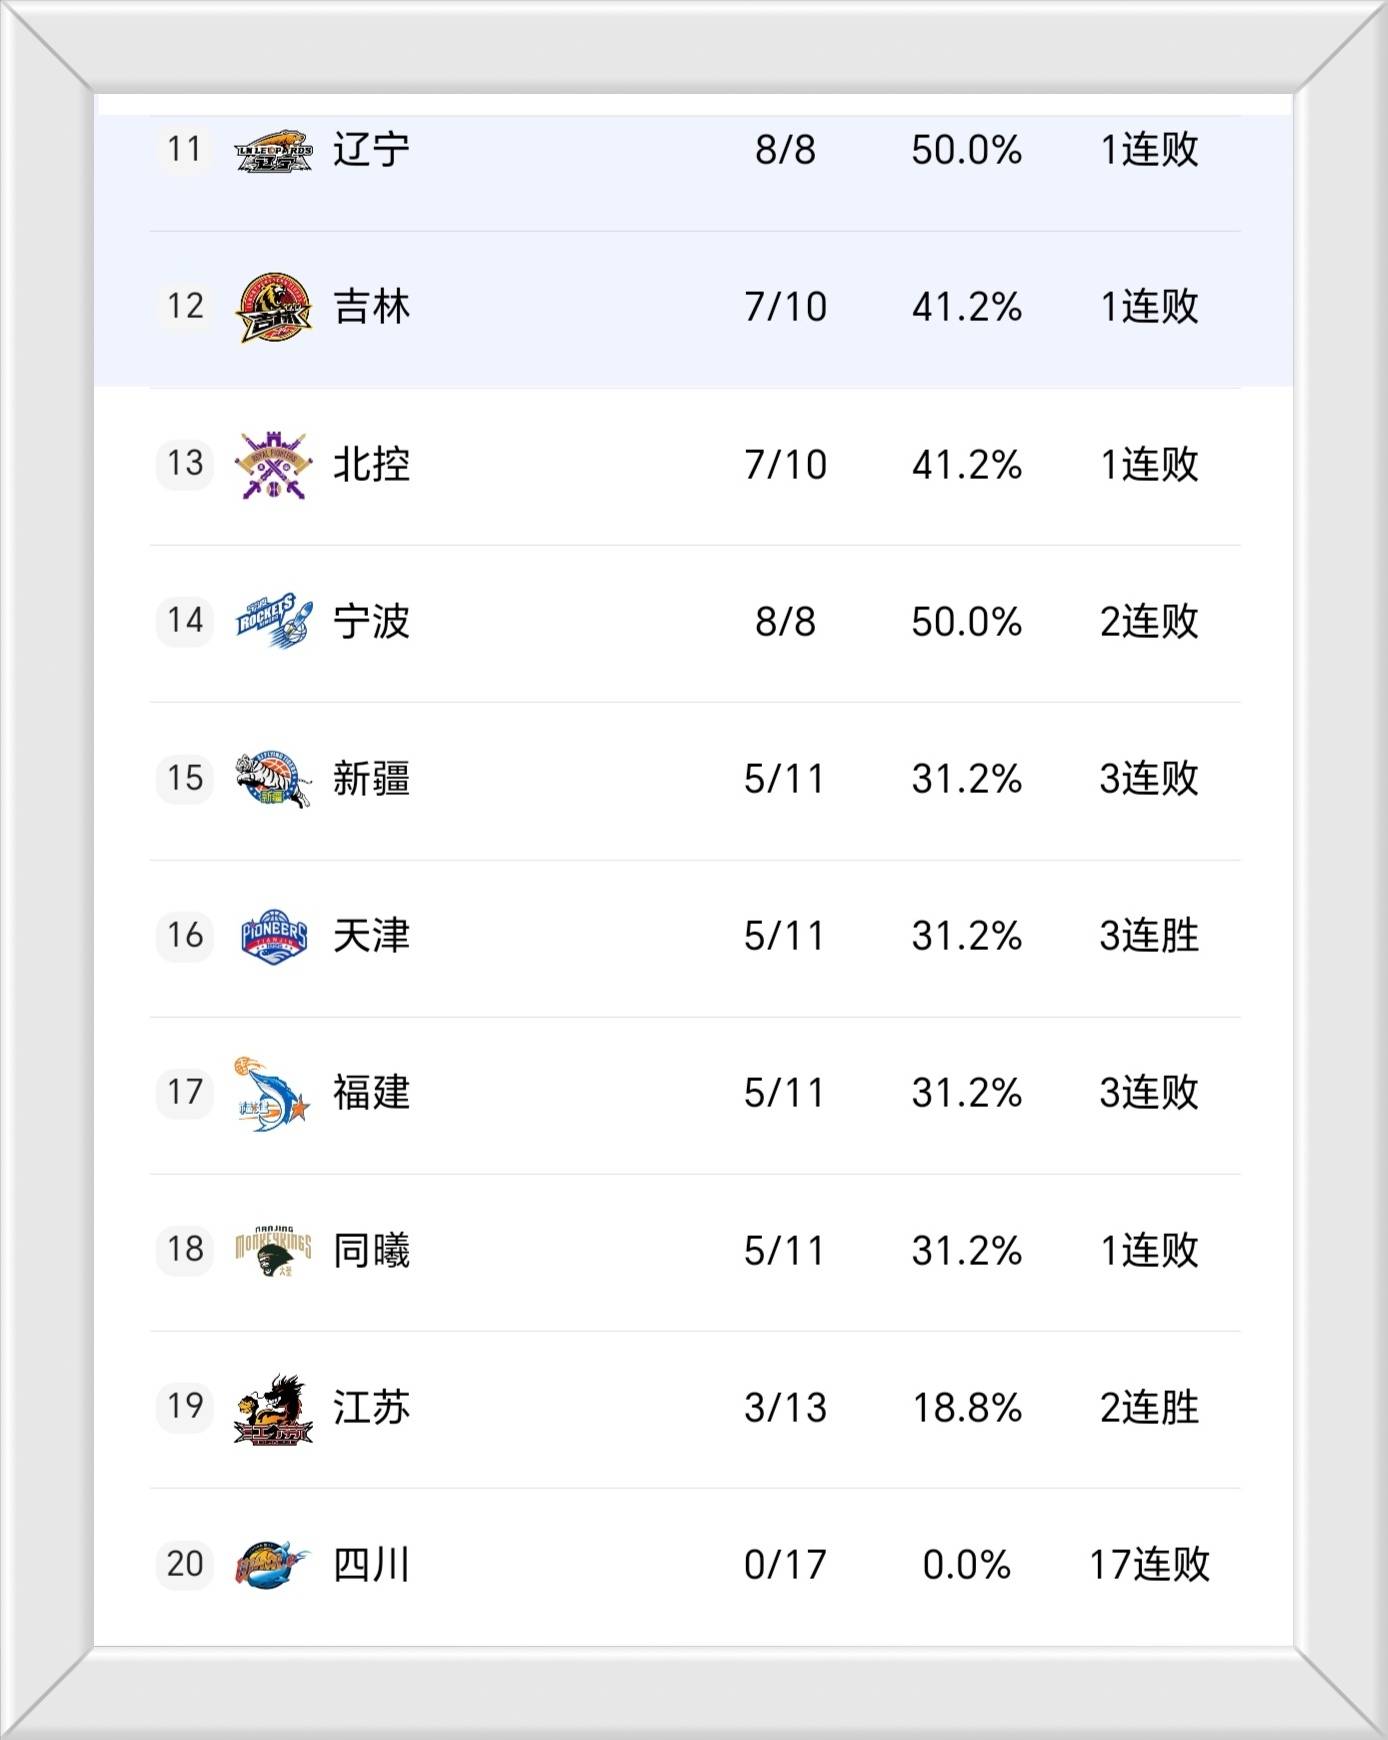Click rank badge number 14
1388x1740 pixels.
coord(185,621)
